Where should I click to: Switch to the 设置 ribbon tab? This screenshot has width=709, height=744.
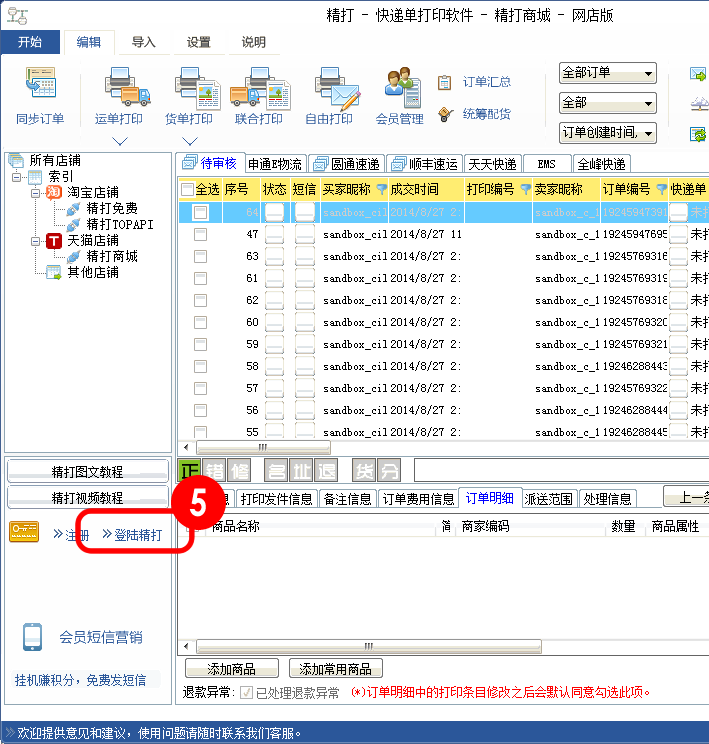198,42
